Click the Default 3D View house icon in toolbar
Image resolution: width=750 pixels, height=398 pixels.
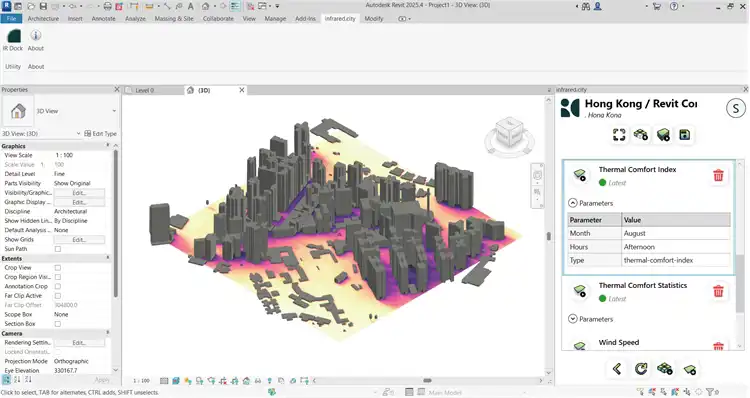click(205, 6)
